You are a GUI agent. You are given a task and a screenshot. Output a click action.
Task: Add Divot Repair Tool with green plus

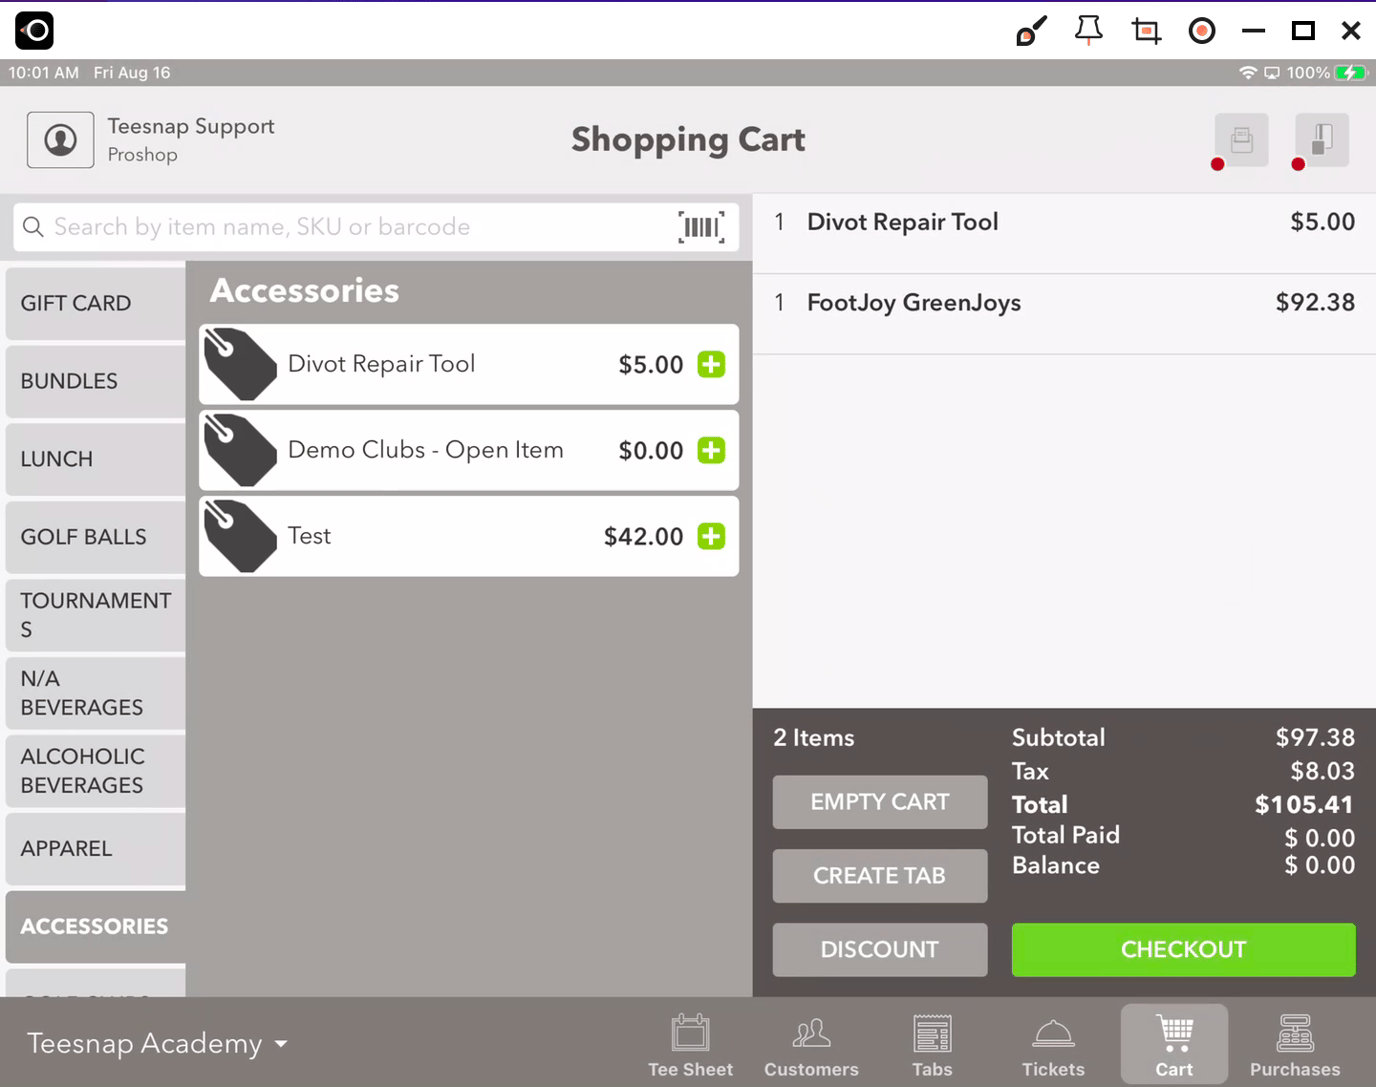[x=711, y=364]
